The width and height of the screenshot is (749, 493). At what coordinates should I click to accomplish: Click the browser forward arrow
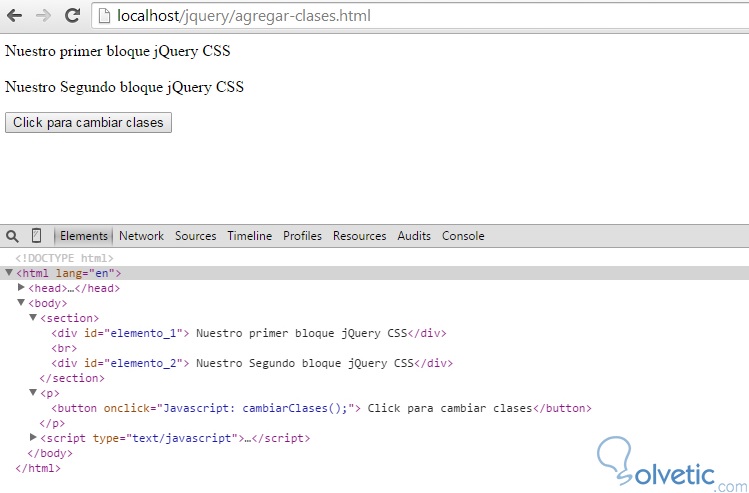[x=43, y=16]
